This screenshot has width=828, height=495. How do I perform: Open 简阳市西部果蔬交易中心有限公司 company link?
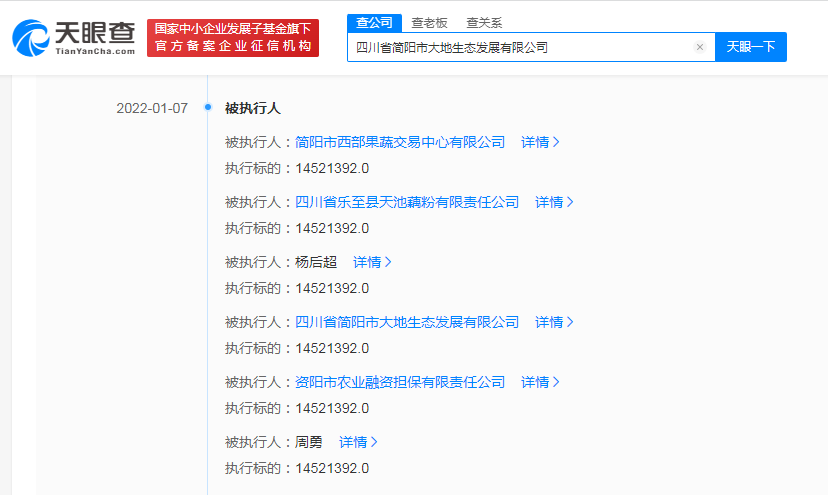[x=400, y=142]
